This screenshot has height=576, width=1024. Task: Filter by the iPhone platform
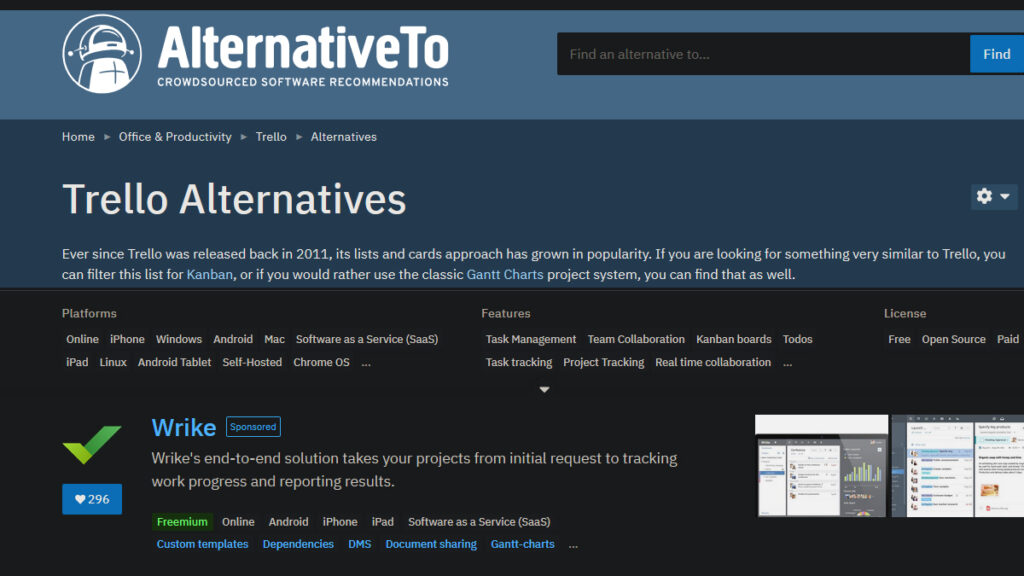[x=127, y=339]
